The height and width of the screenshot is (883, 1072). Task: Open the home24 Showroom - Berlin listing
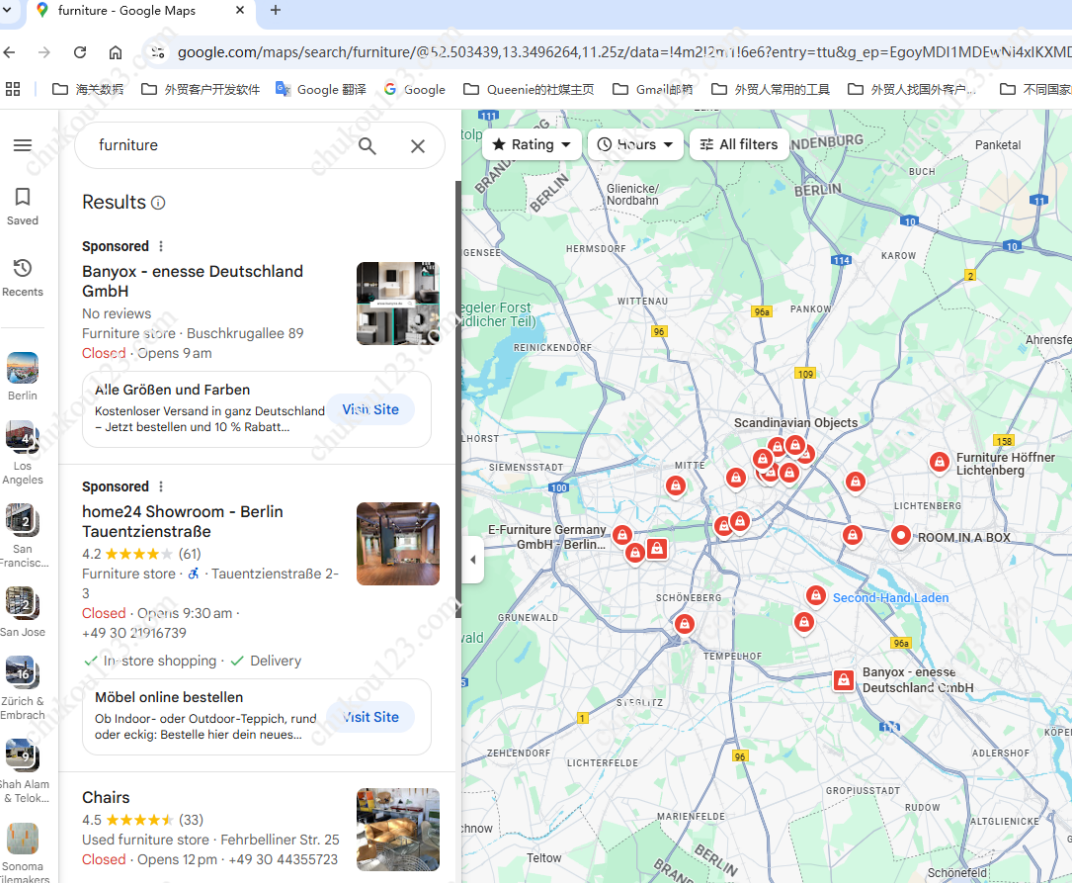click(183, 521)
